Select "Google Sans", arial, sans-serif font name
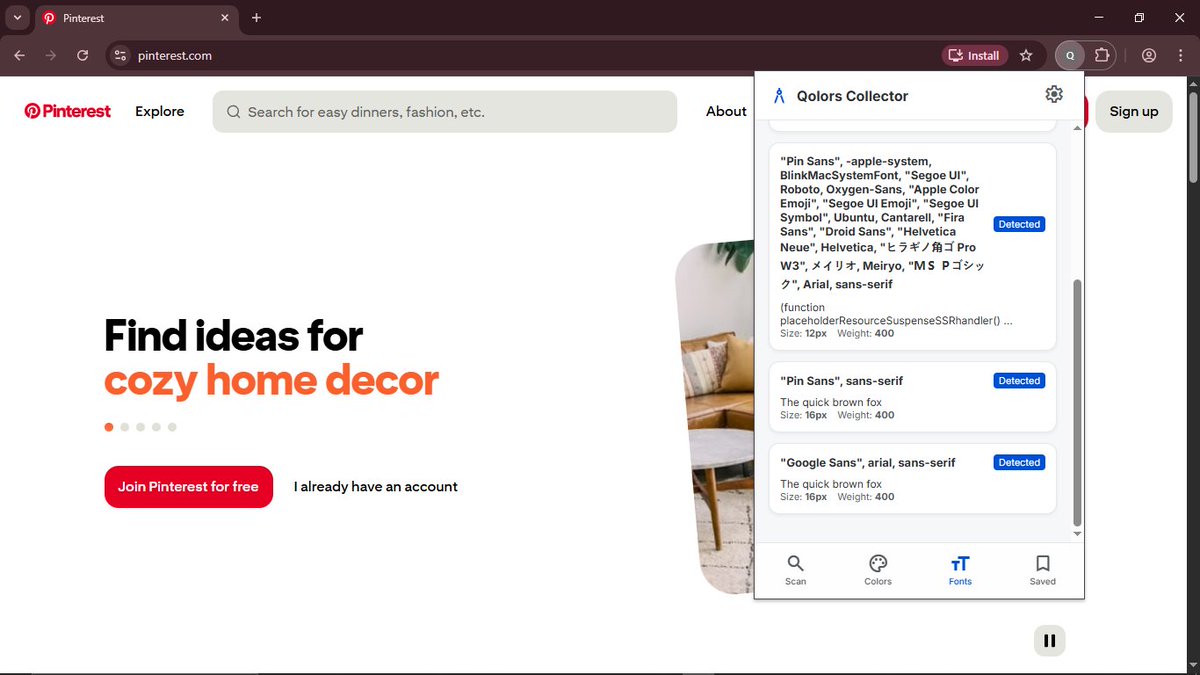The height and width of the screenshot is (675, 1200). point(868,463)
